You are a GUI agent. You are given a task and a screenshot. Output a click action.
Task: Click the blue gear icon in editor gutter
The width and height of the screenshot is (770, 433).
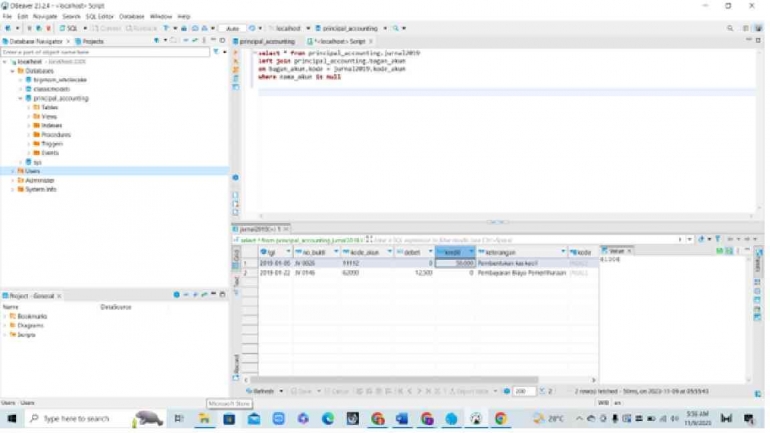pyautogui.click(x=236, y=177)
